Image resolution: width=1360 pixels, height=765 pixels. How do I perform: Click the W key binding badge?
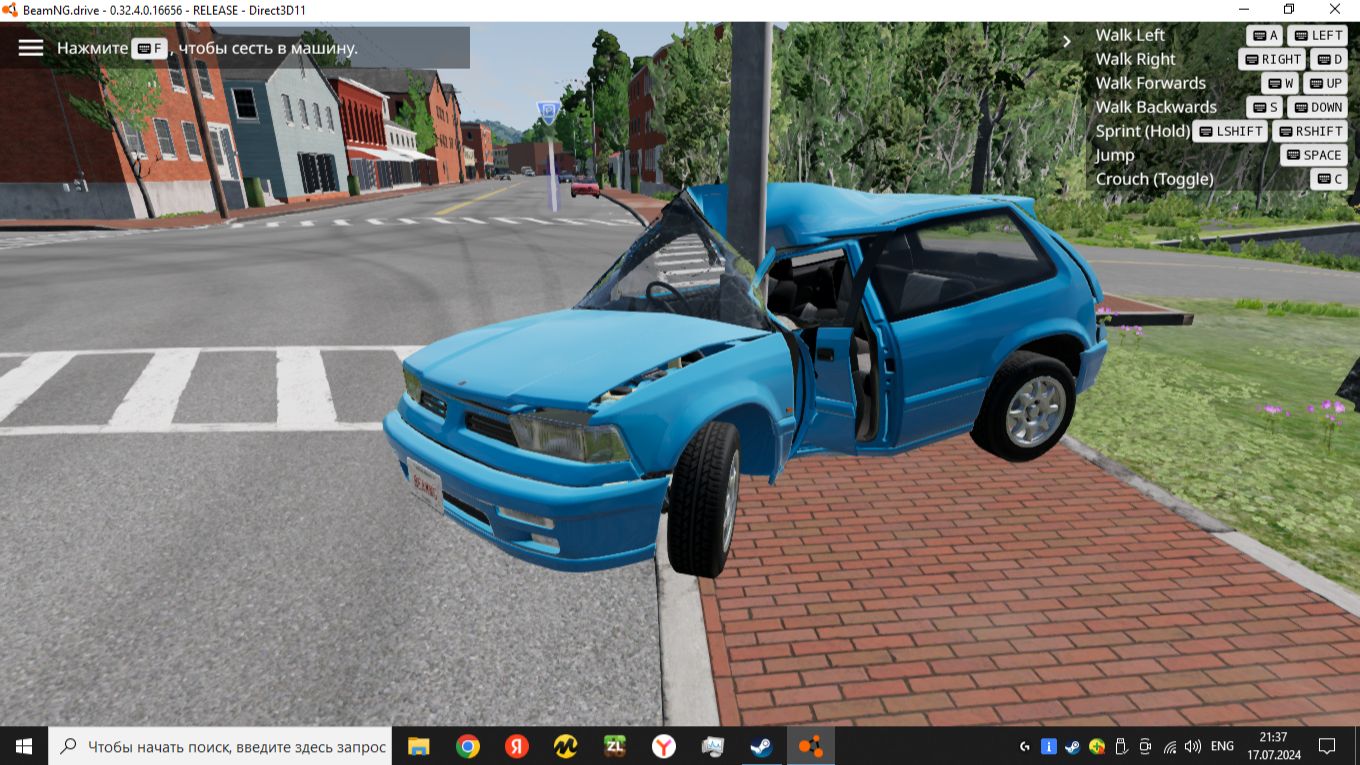(1279, 83)
